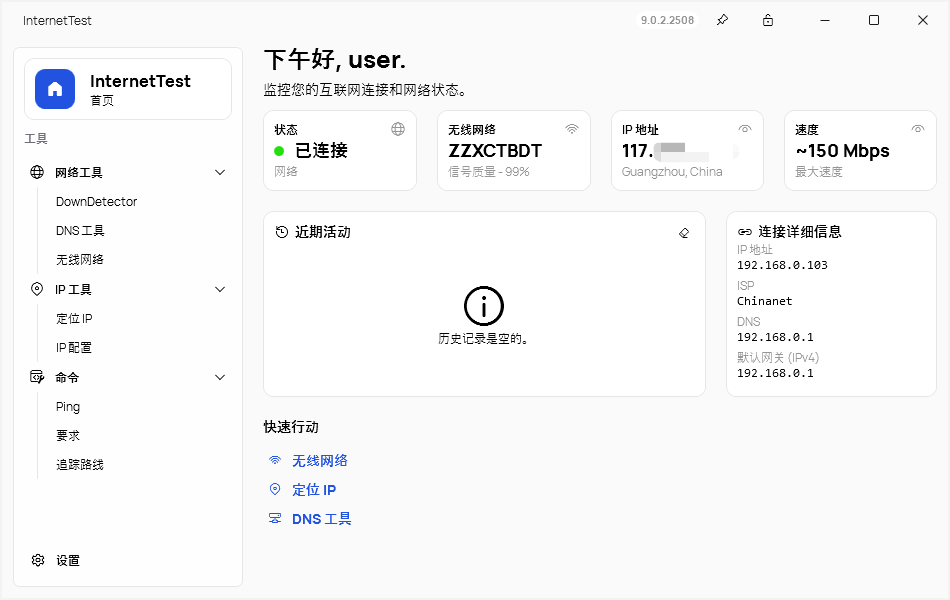
Task: Click the pin window icon in title bar
Action: point(722,20)
